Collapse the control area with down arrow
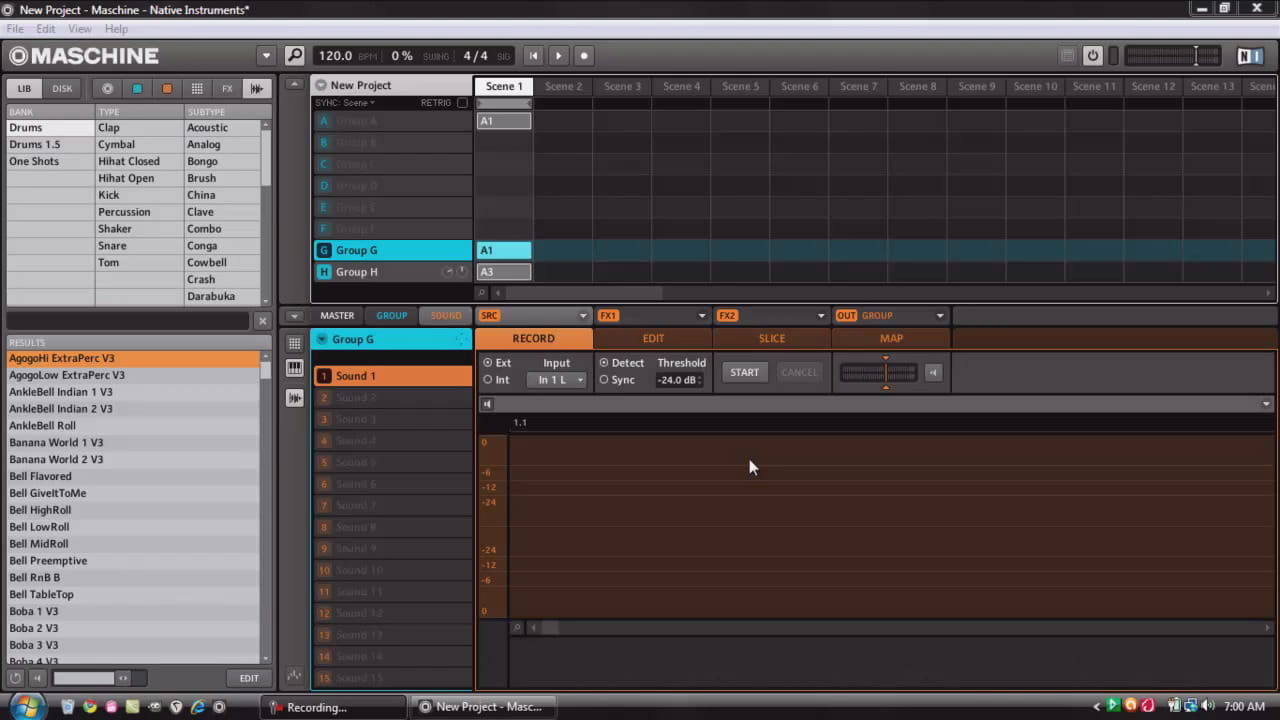 click(x=294, y=316)
